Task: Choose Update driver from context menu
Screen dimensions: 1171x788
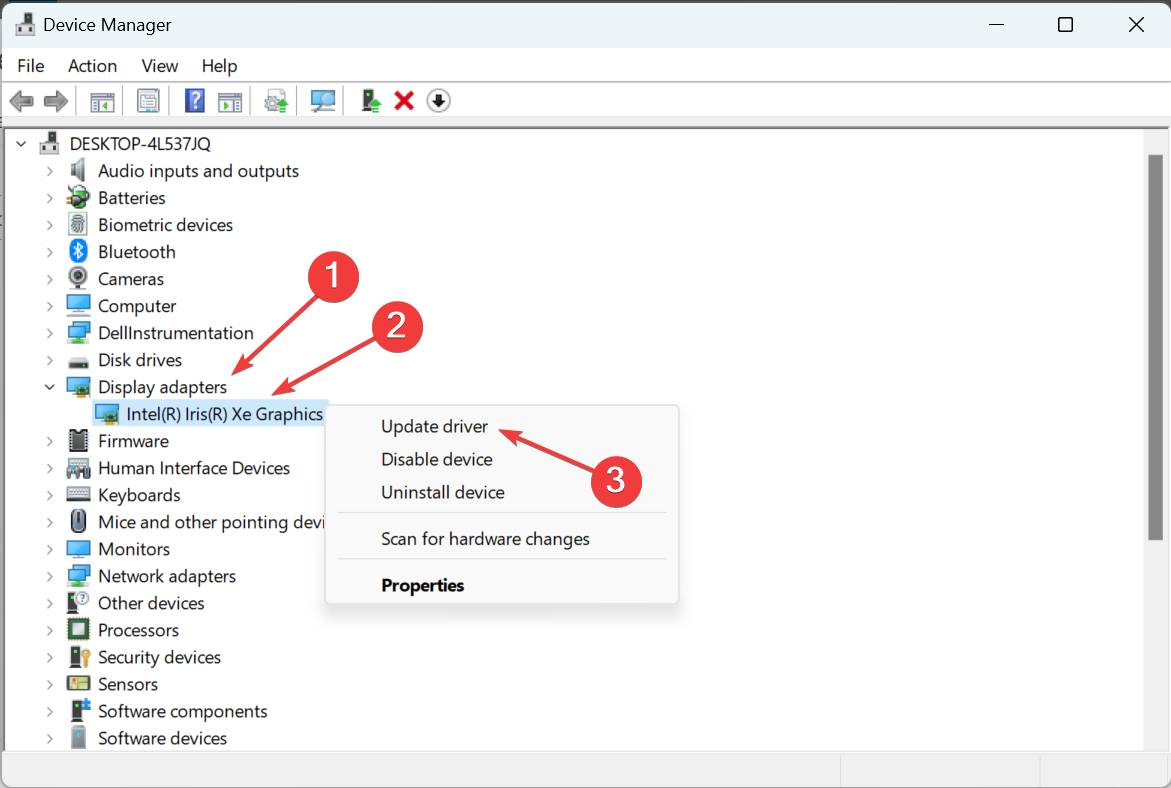Action: coord(434,426)
